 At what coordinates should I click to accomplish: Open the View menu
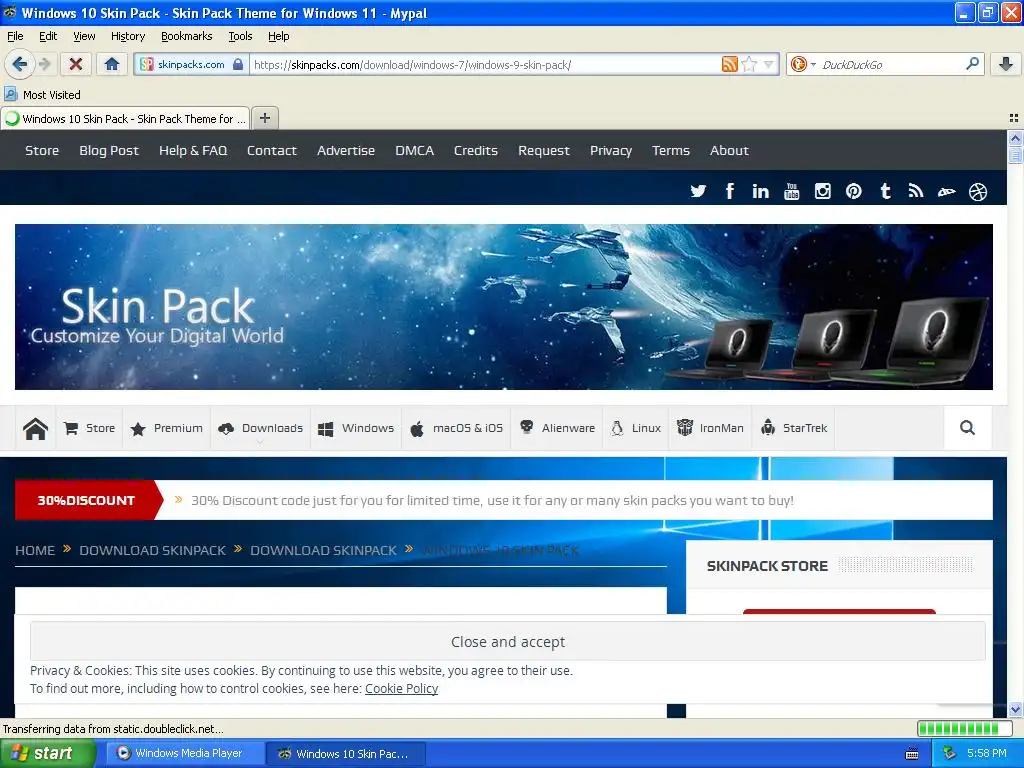pyautogui.click(x=84, y=36)
